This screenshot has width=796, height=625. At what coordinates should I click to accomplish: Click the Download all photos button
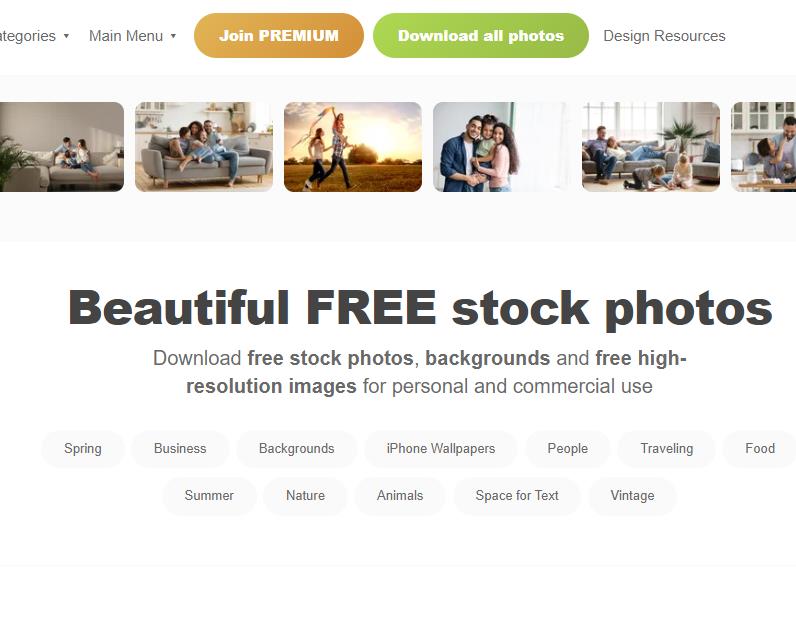[481, 36]
